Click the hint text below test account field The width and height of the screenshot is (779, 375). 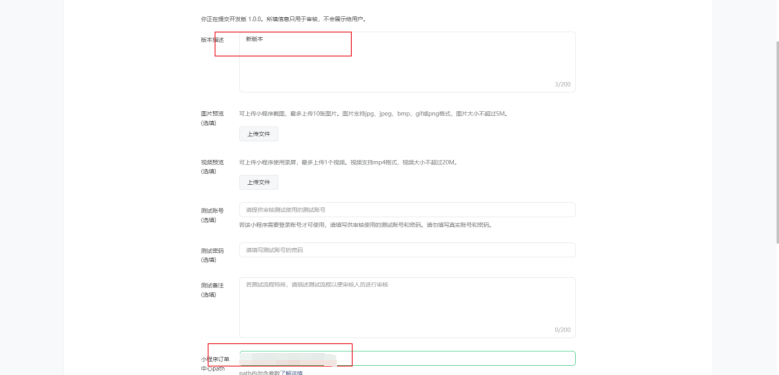pyautogui.click(x=366, y=225)
